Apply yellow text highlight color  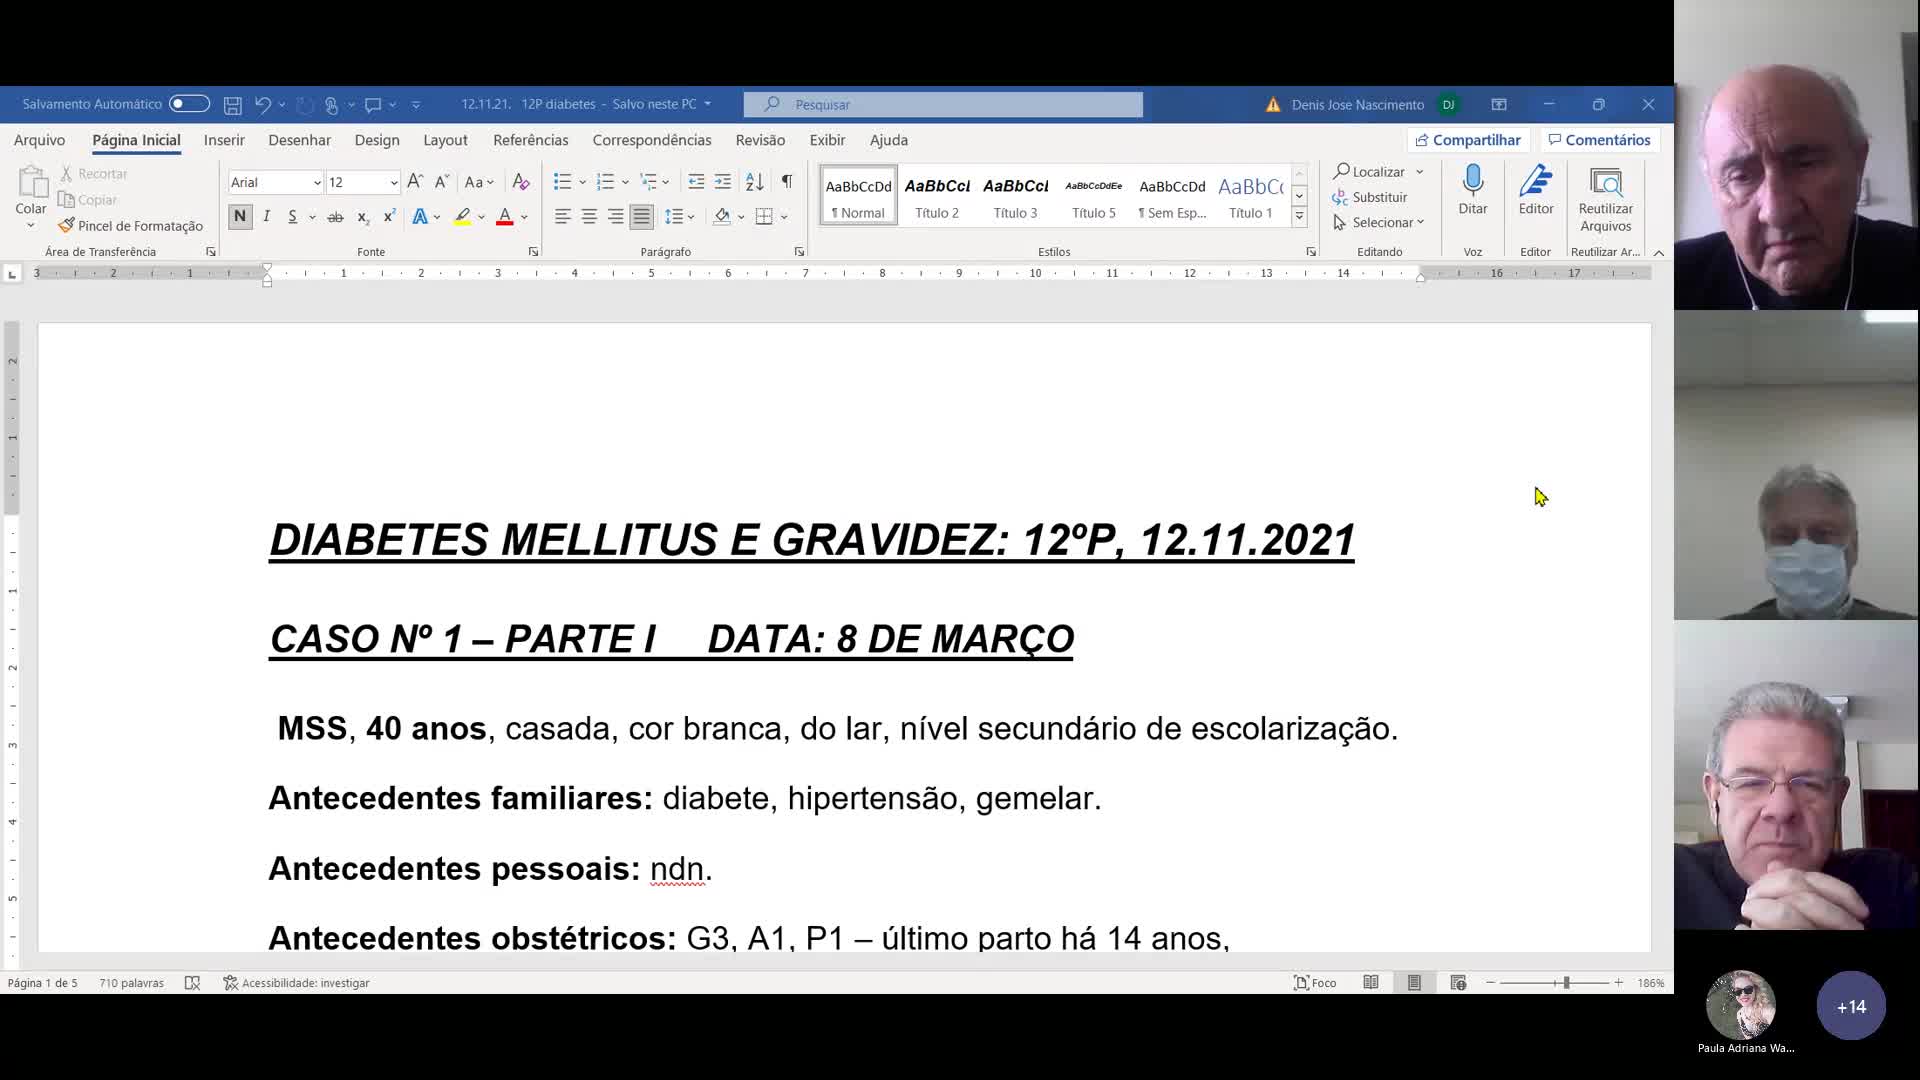click(x=462, y=216)
